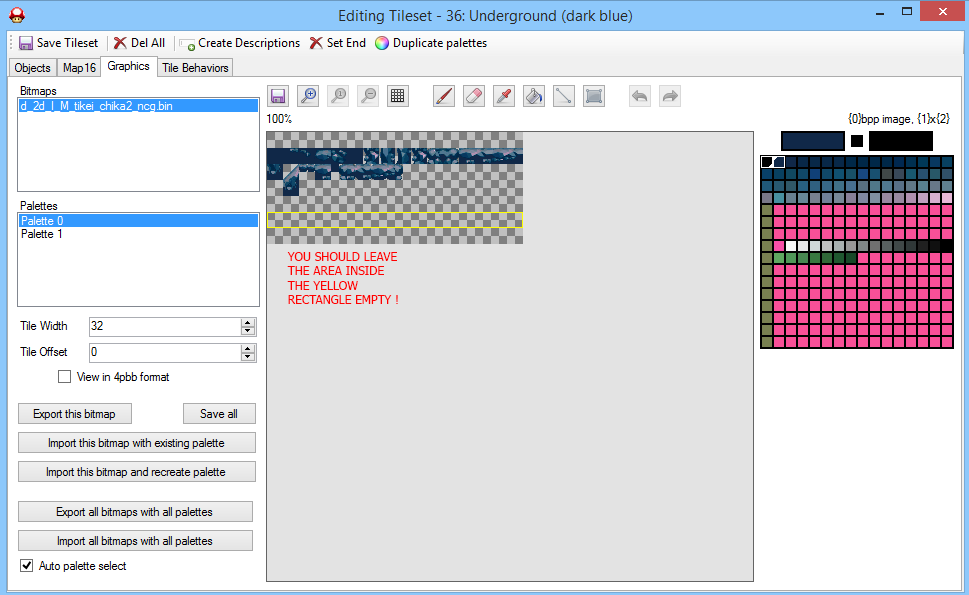This screenshot has height=595, width=969.
Task: Pick the bright green palette swatch
Action: 779,258
